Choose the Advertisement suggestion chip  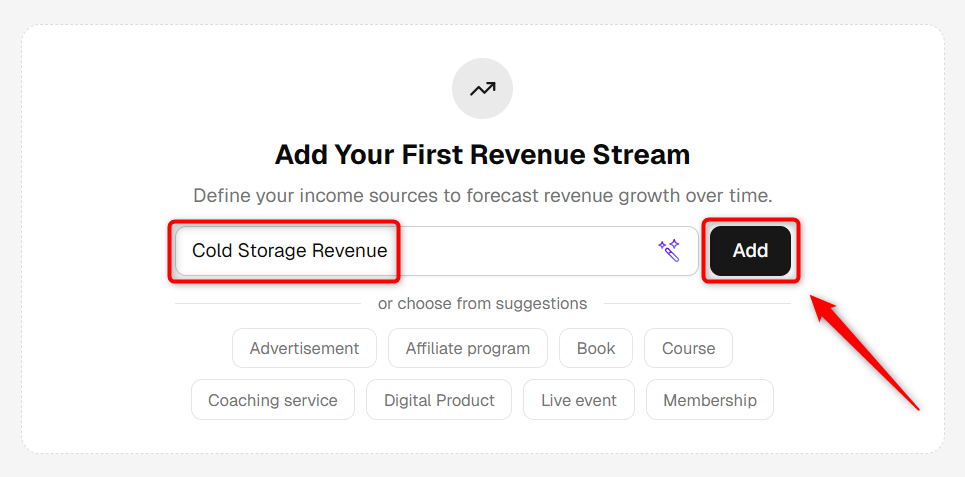pos(304,348)
